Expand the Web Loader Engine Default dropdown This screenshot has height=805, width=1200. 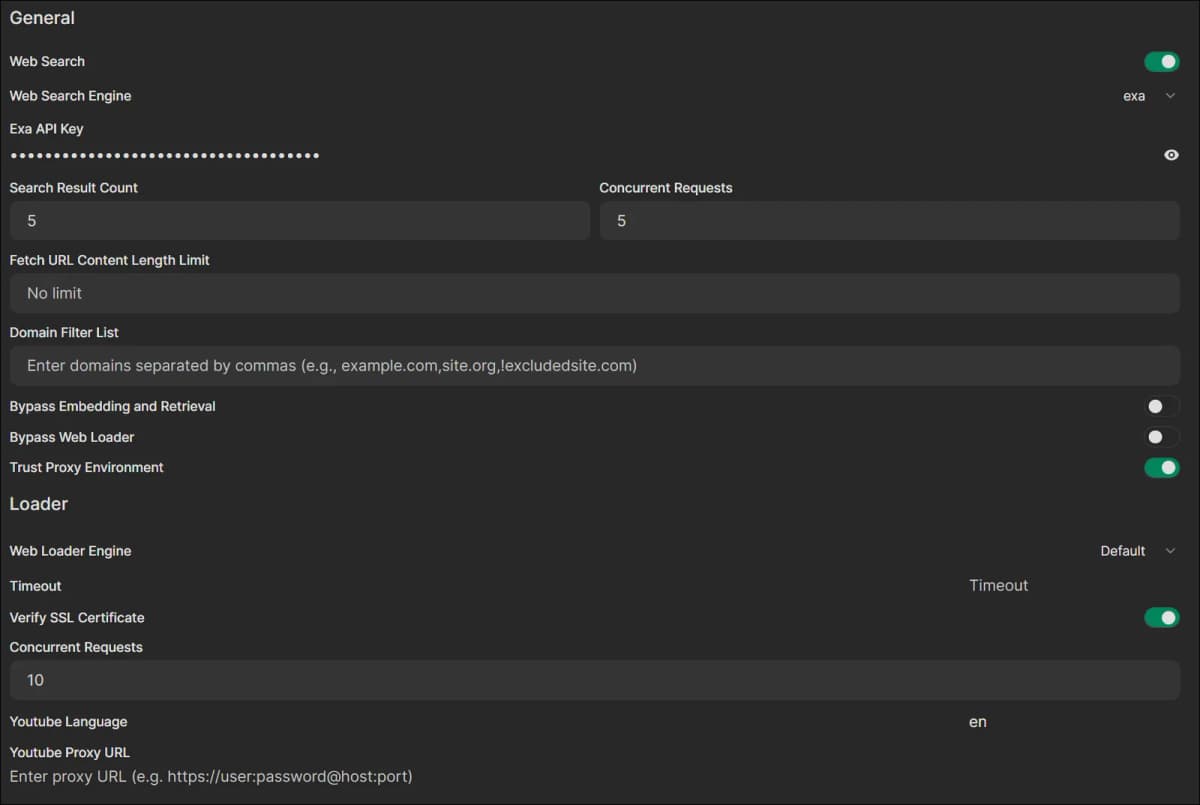[1137, 551]
